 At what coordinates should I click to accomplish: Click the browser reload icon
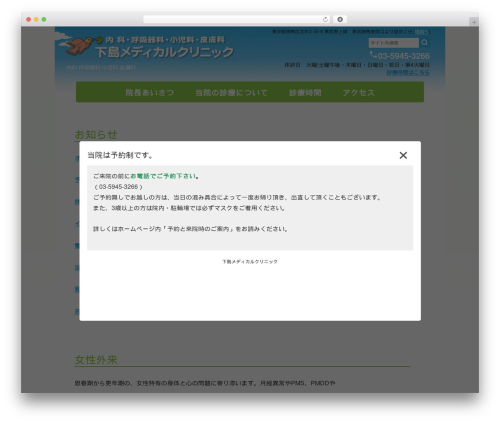pos(325,20)
